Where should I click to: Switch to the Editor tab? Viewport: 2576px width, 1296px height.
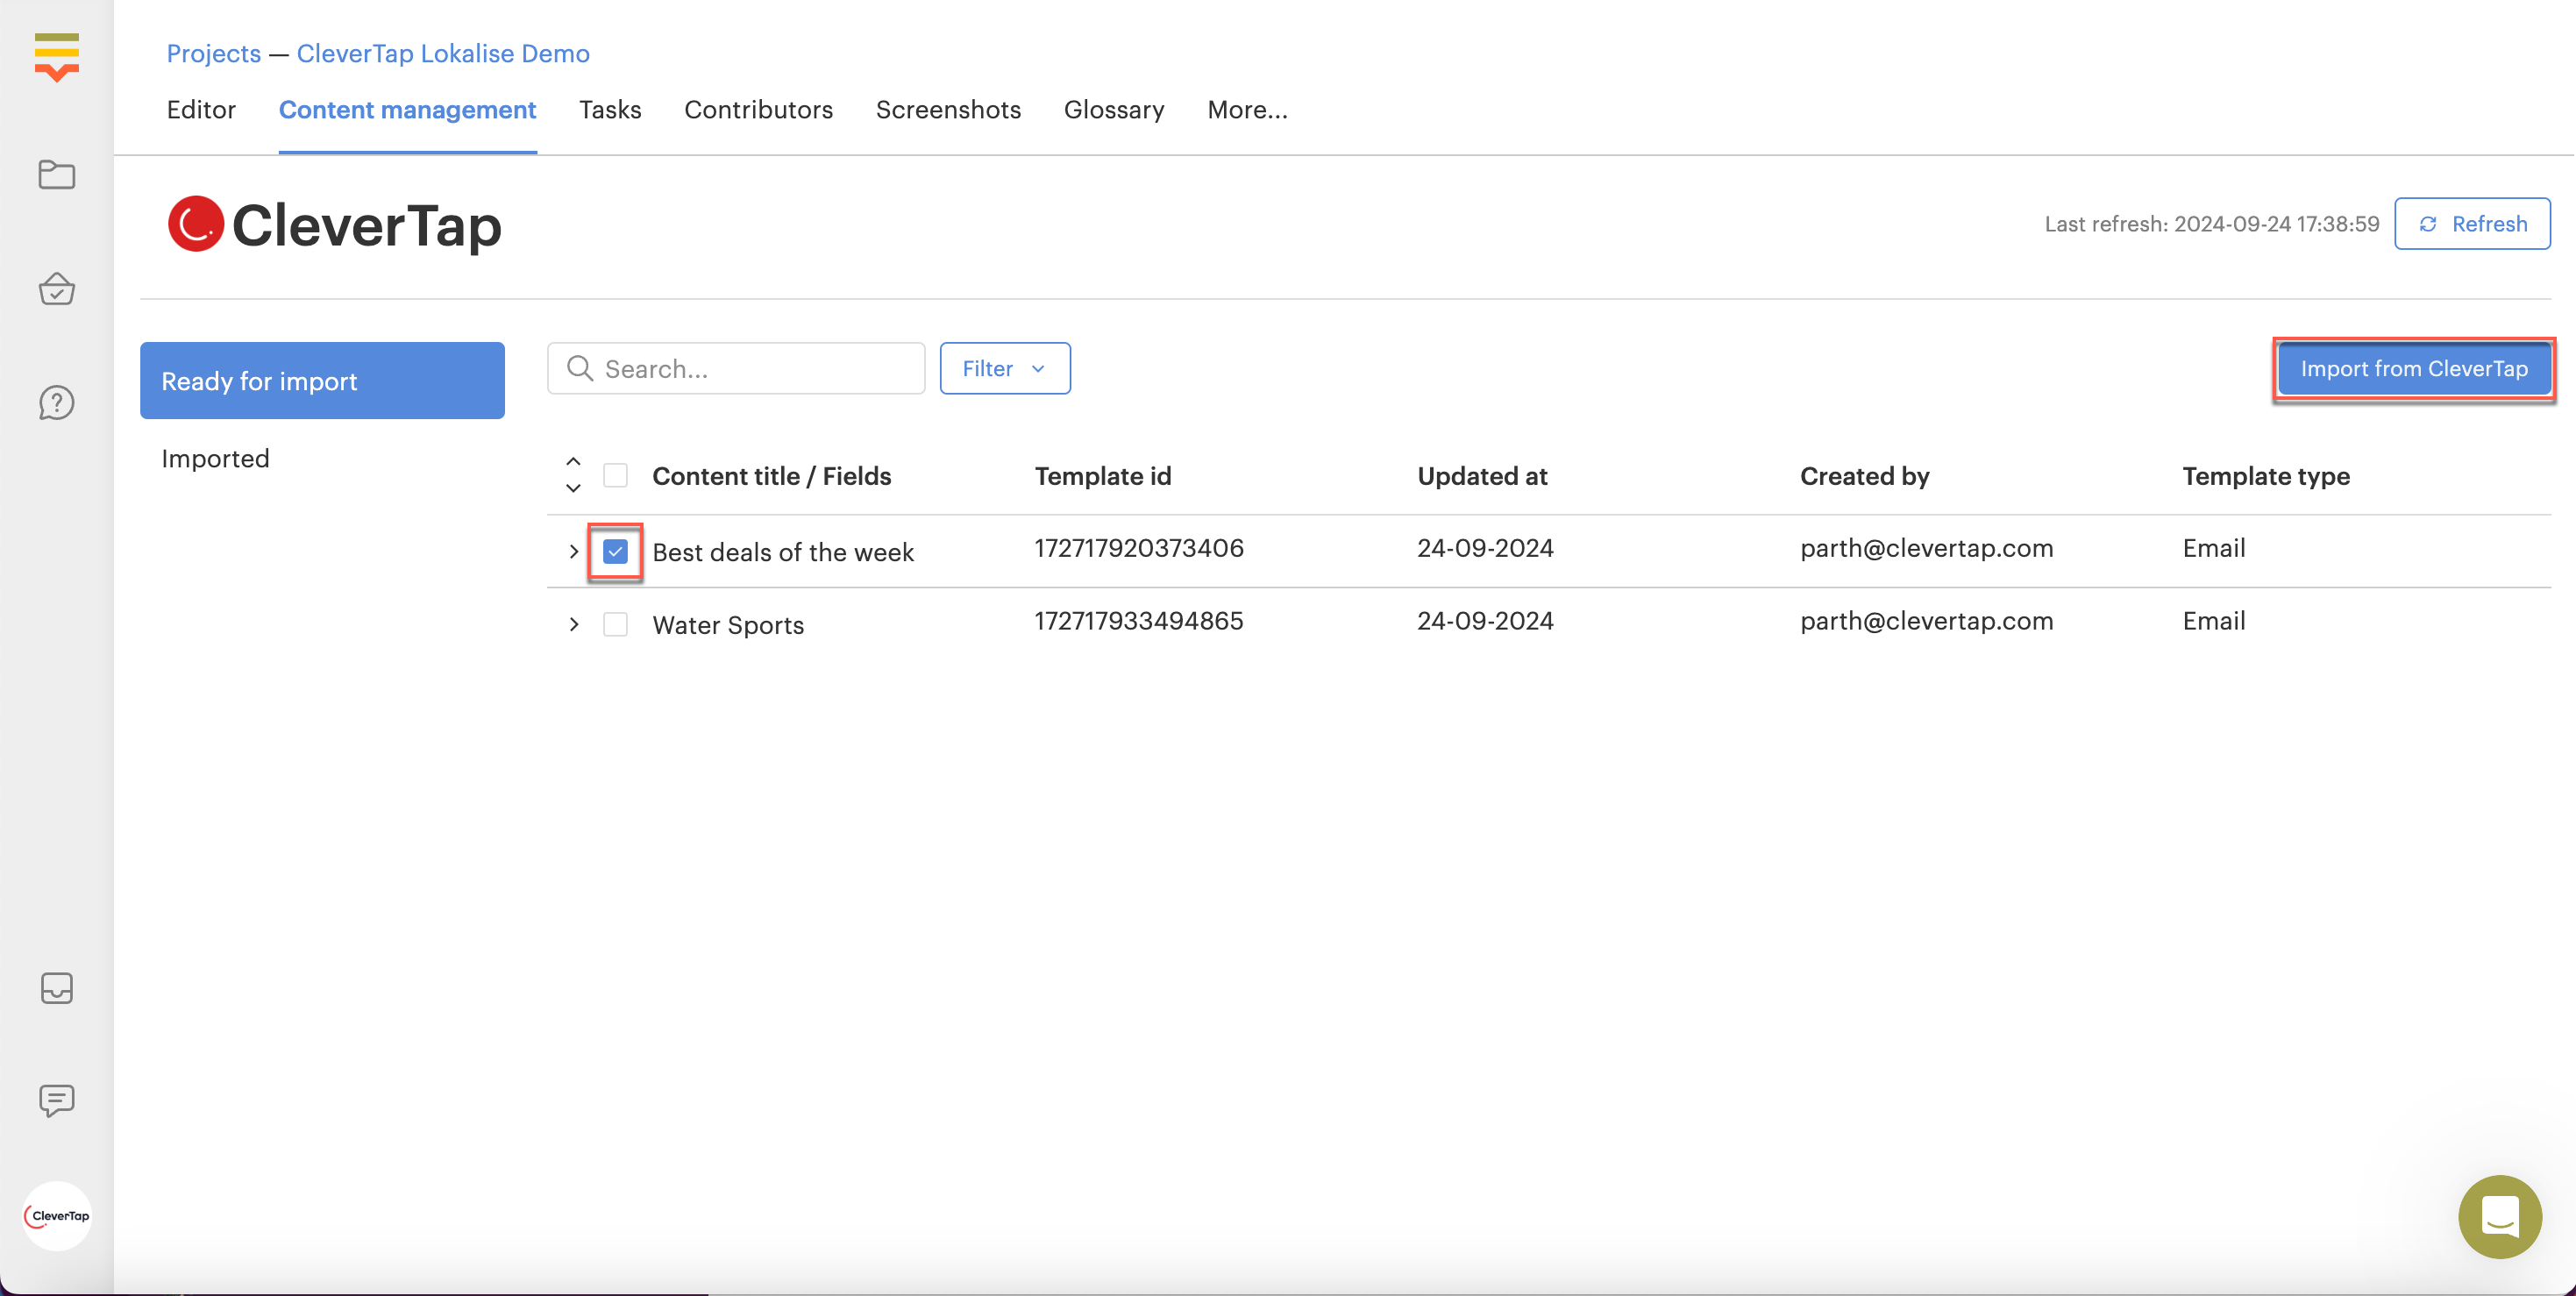[x=201, y=110]
